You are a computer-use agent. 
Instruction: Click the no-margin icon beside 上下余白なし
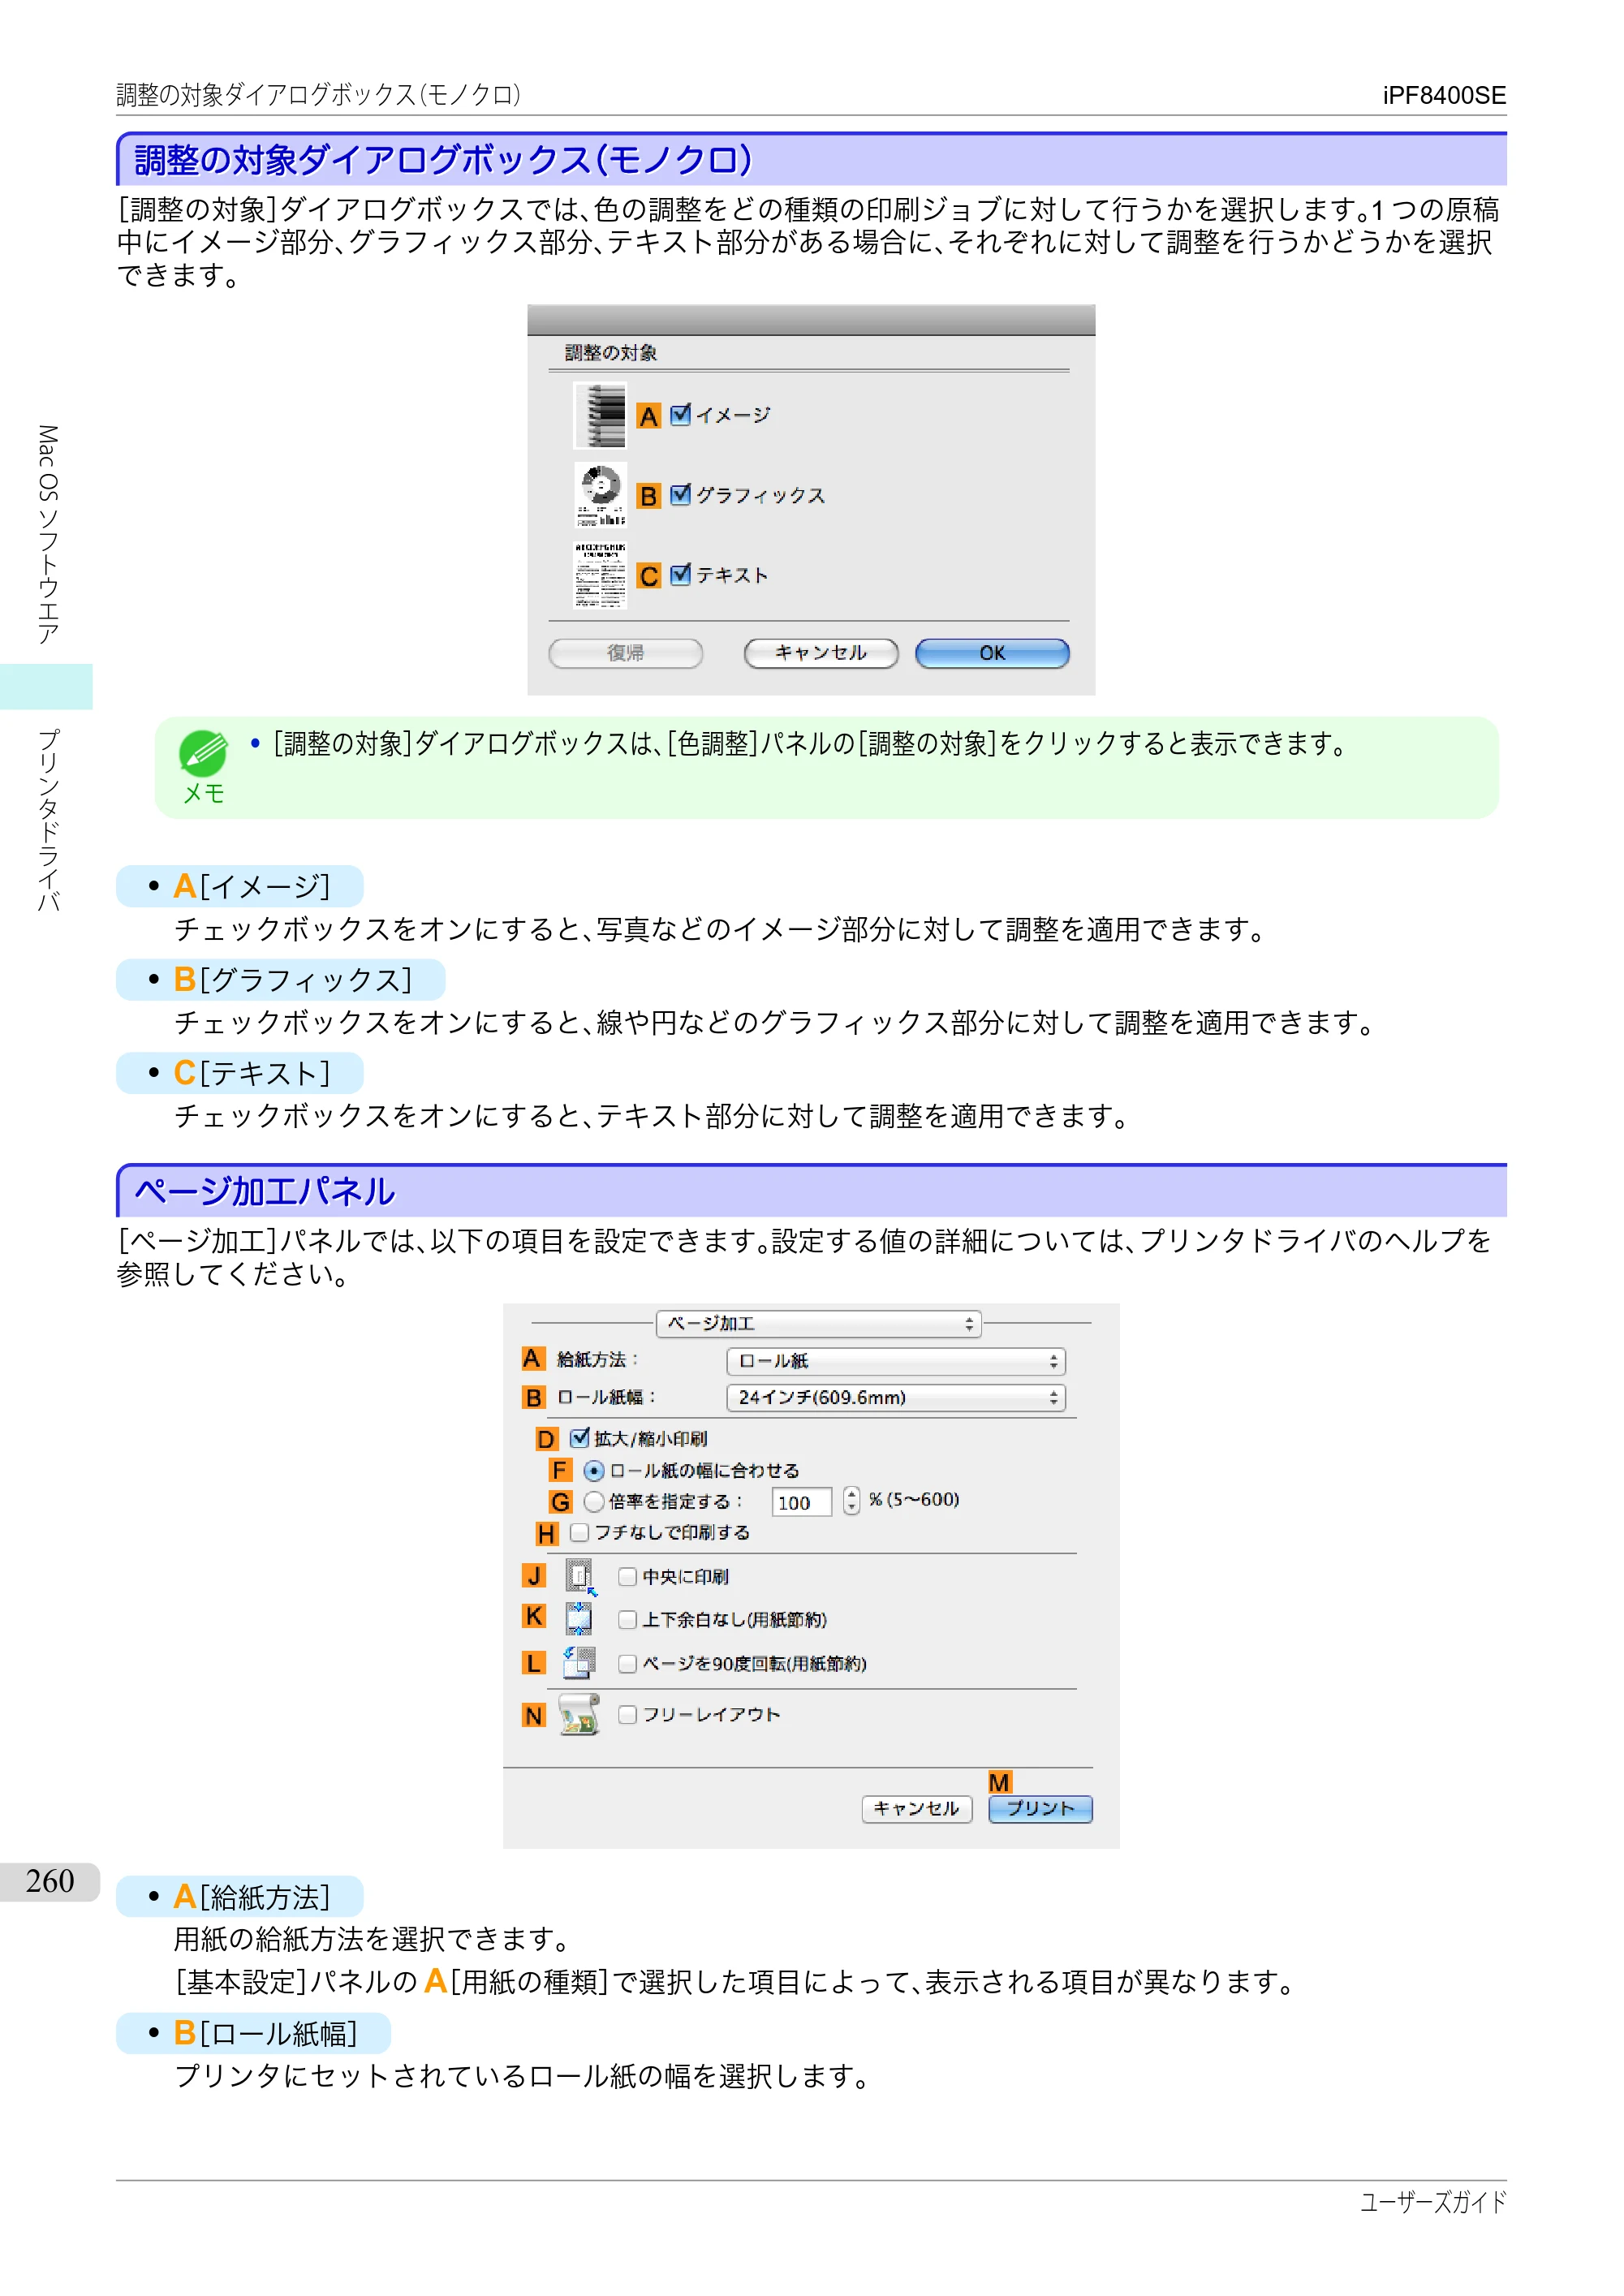(579, 1619)
